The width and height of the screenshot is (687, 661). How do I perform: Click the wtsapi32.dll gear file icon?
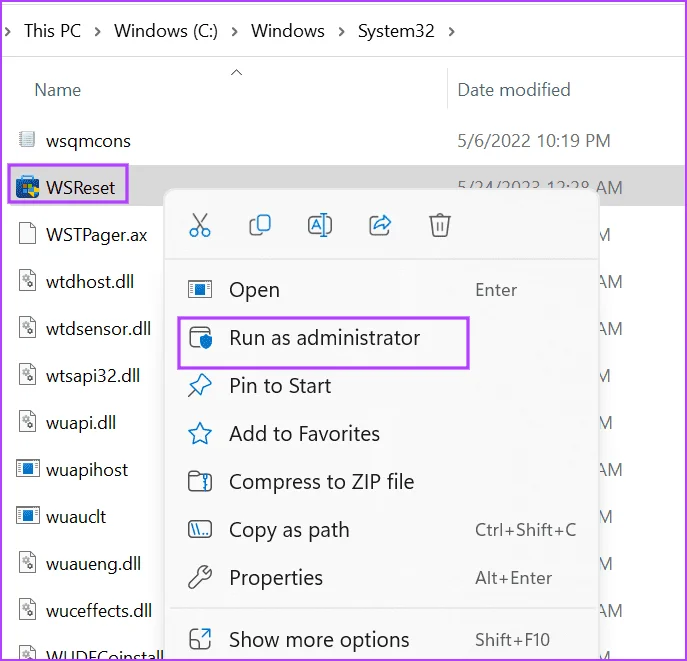[27, 375]
